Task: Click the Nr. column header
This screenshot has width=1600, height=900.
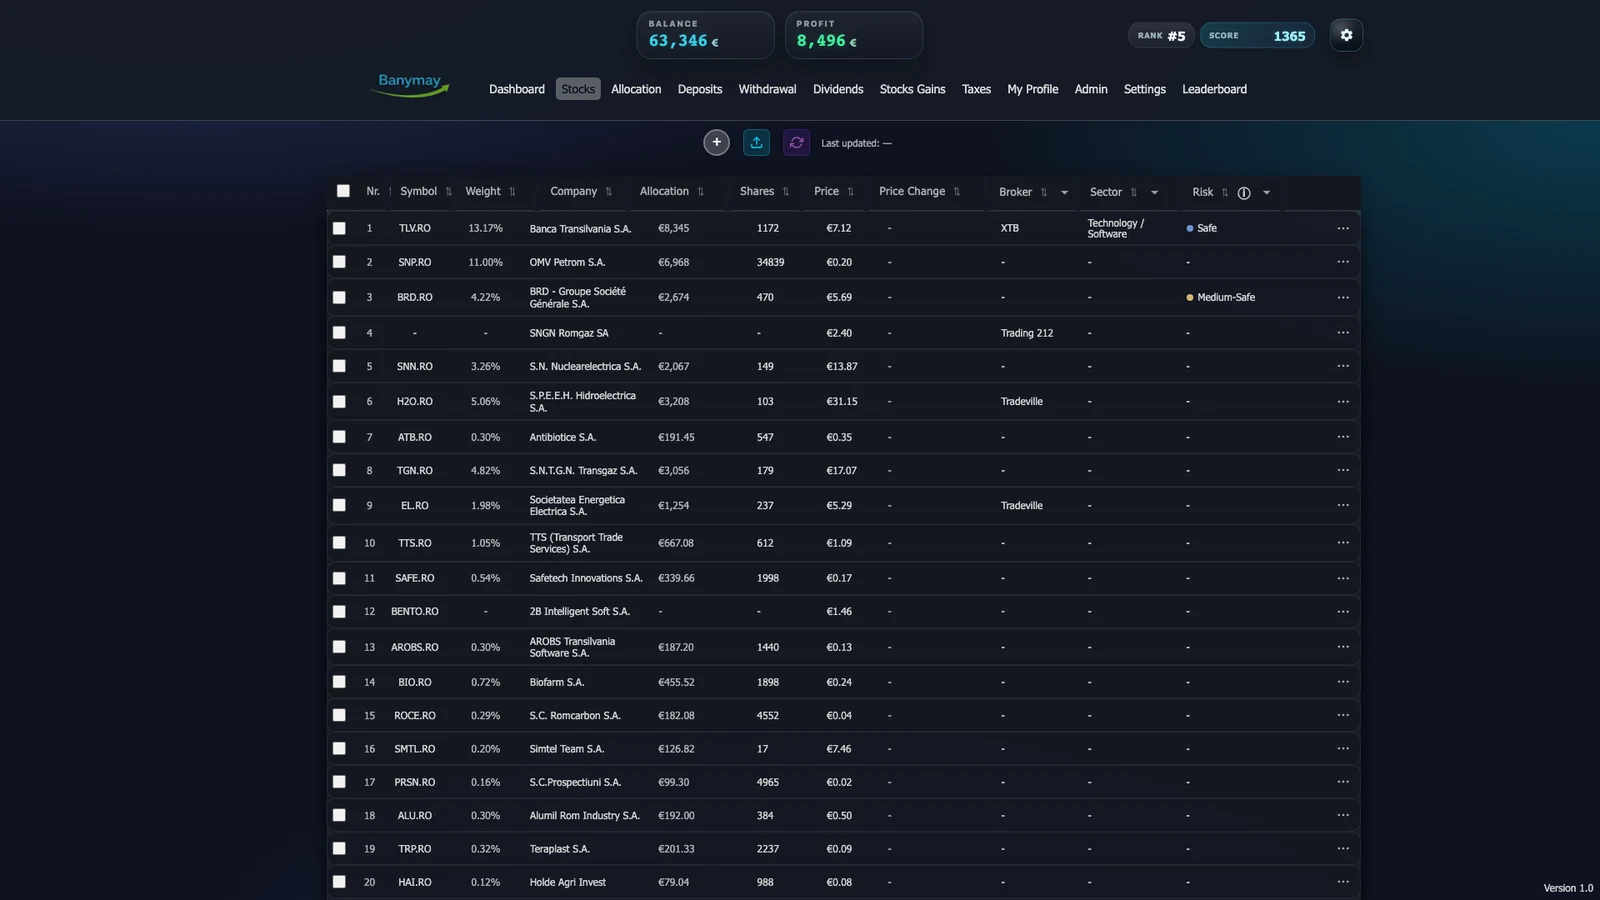Action: 373,191
